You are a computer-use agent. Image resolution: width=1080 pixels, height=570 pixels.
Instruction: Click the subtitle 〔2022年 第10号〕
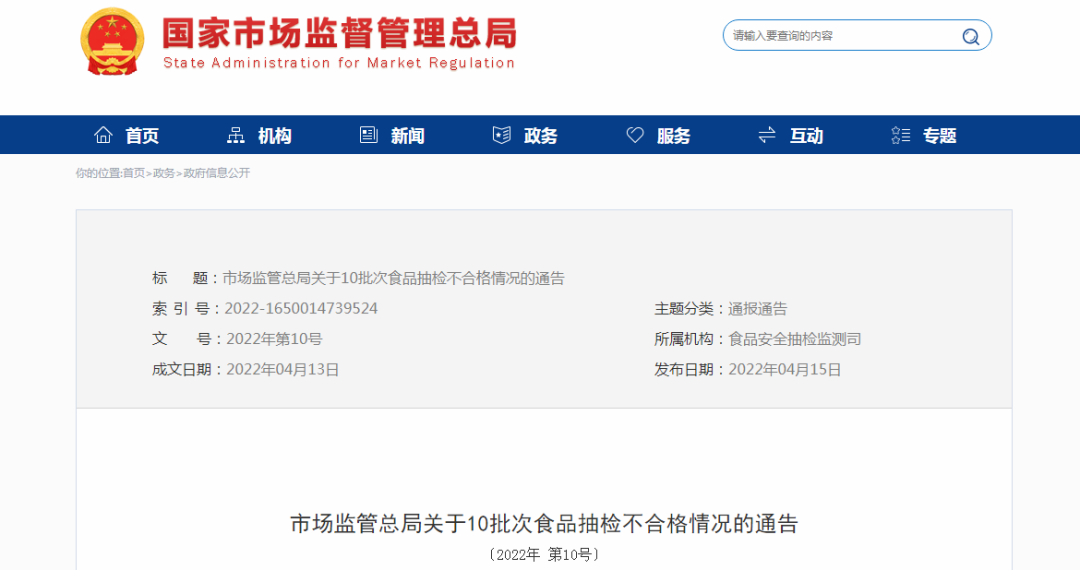click(x=543, y=555)
